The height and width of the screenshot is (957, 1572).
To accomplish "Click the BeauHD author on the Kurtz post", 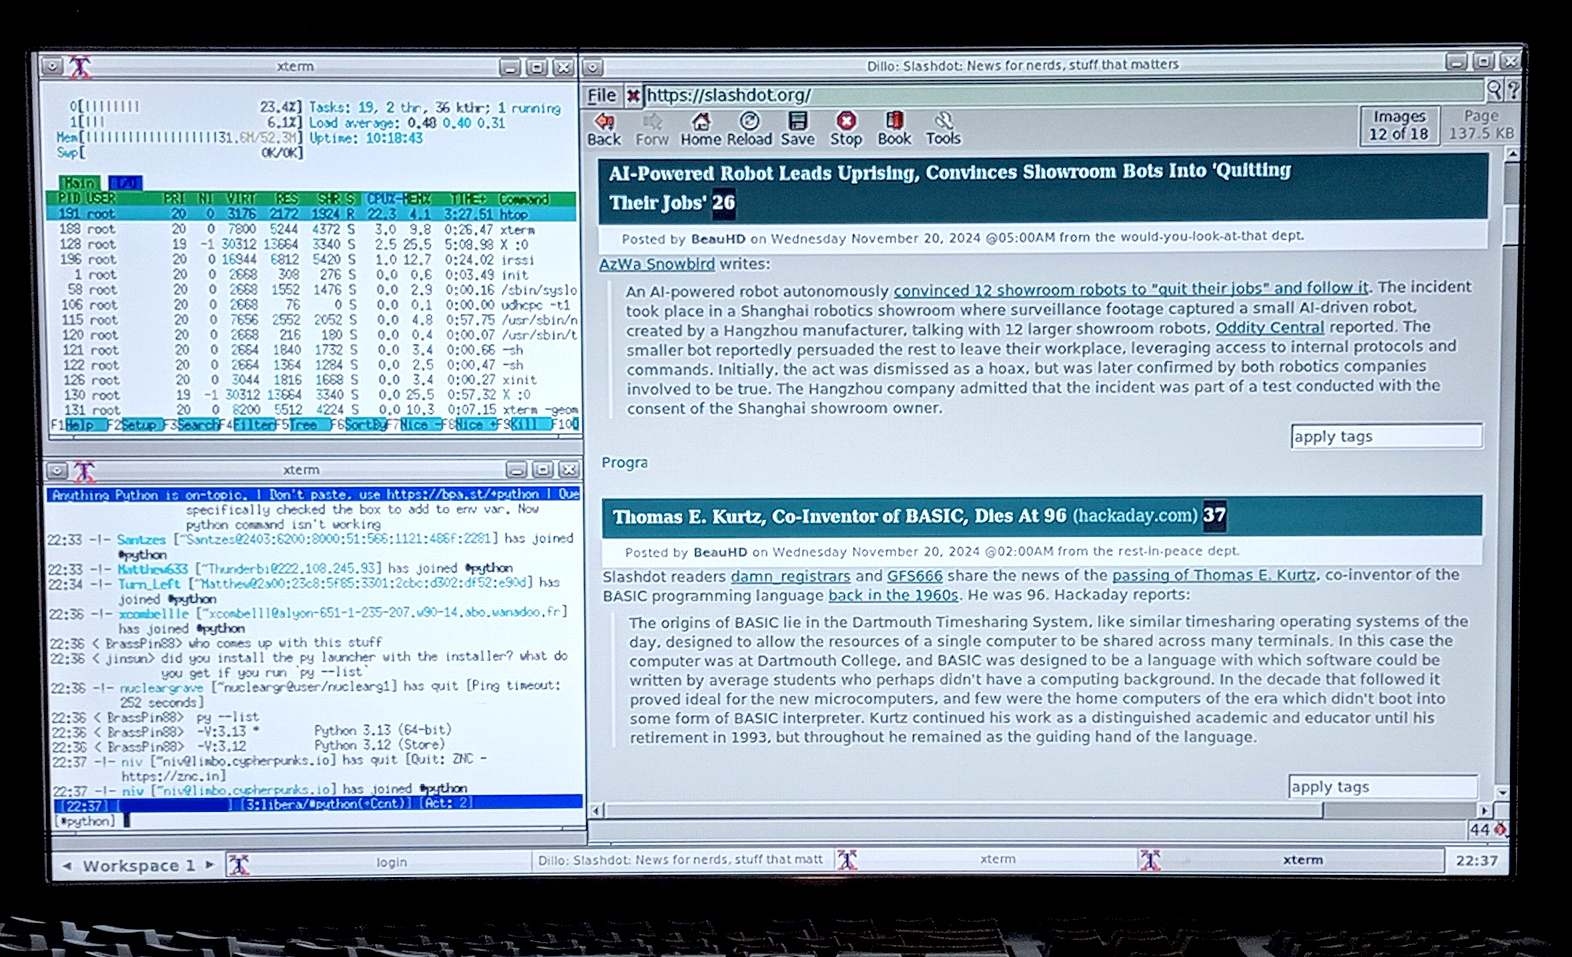I will click(x=719, y=552).
